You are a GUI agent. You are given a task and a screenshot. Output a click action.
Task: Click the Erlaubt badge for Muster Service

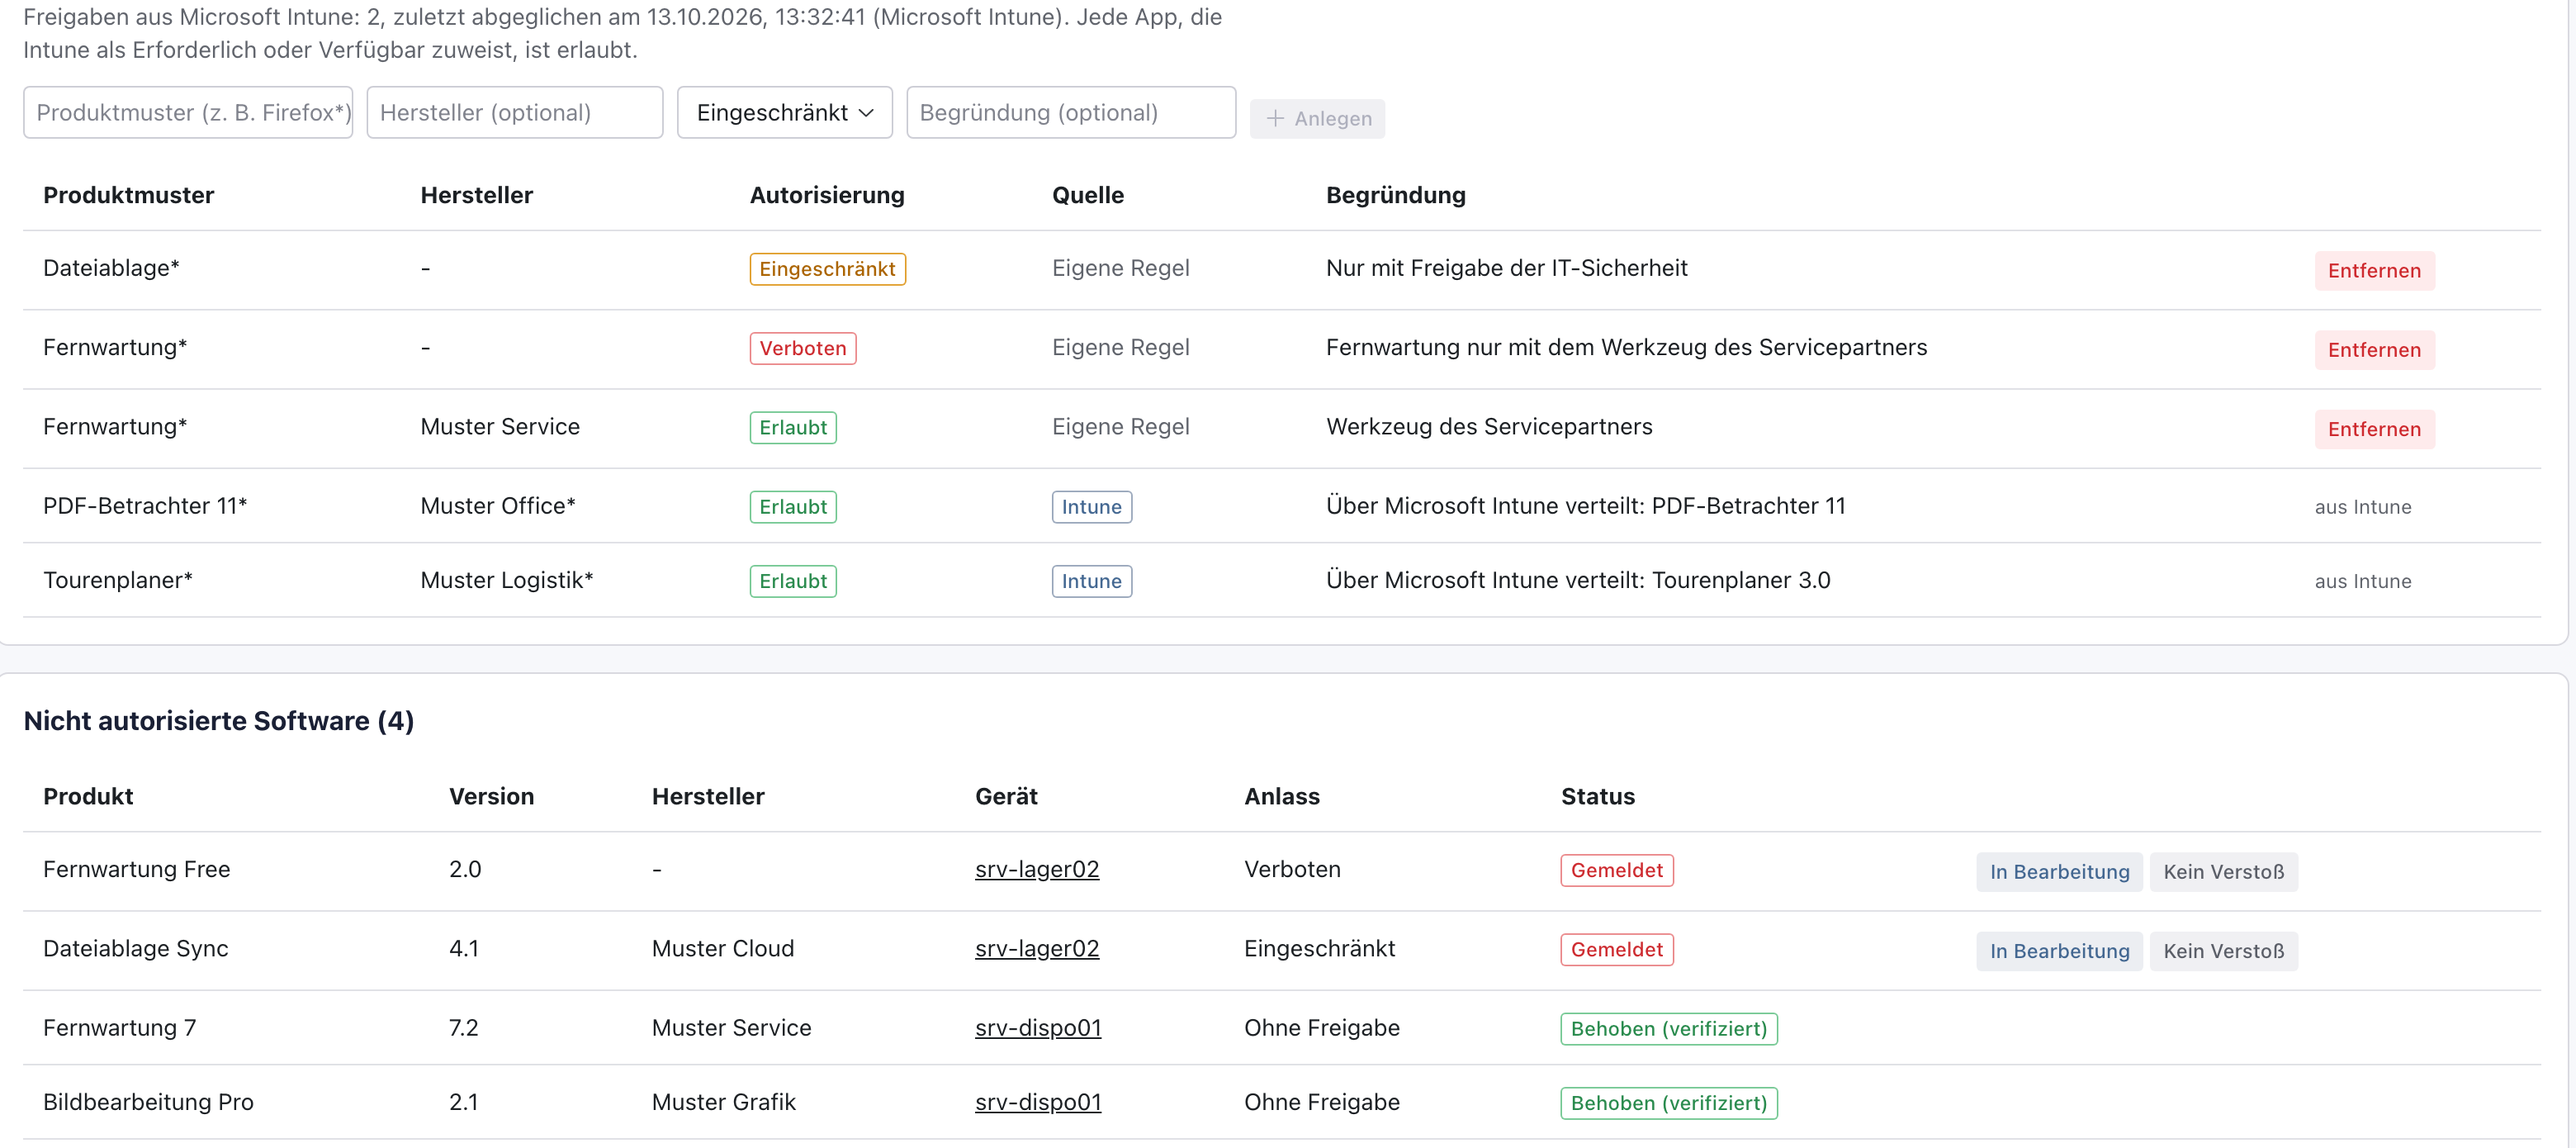792,427
